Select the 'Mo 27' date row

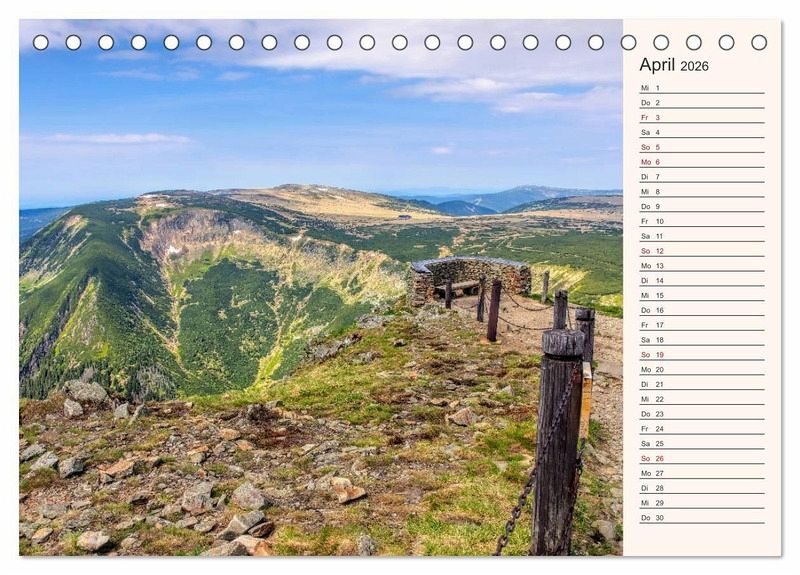(x=702, y=472)
